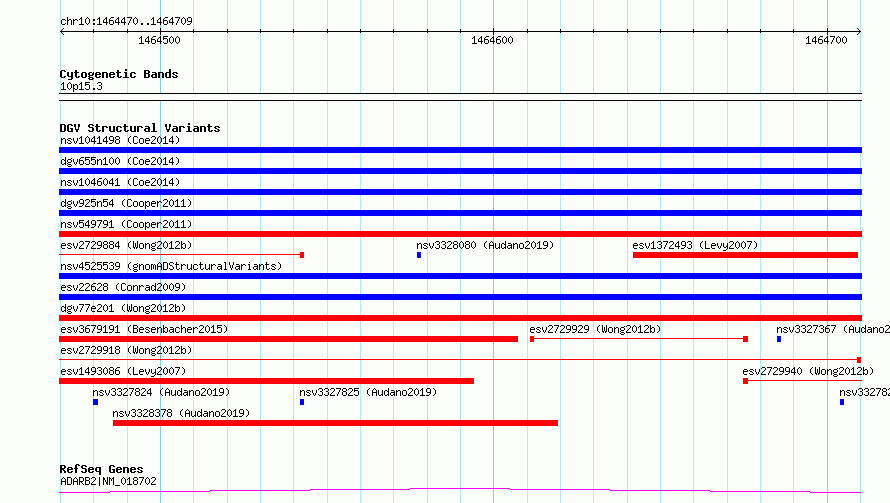Click the esv2729929 (Wong2012b) label
This screenshot has height=503, width=890.
point(595,329)
